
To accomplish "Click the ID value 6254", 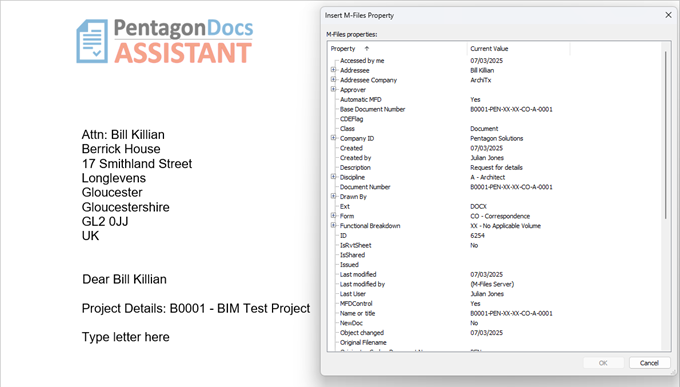I will pyautogui.click(x=477, y=236).
